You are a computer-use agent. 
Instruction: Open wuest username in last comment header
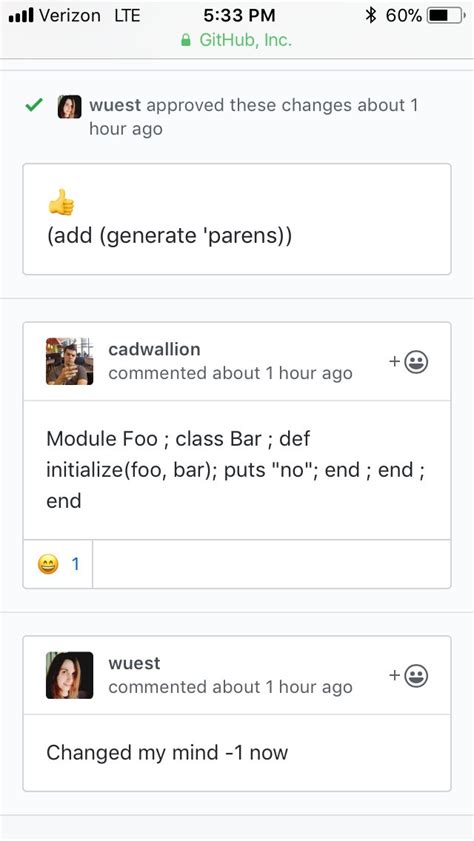pyautogui.click(x=134, y=663)
